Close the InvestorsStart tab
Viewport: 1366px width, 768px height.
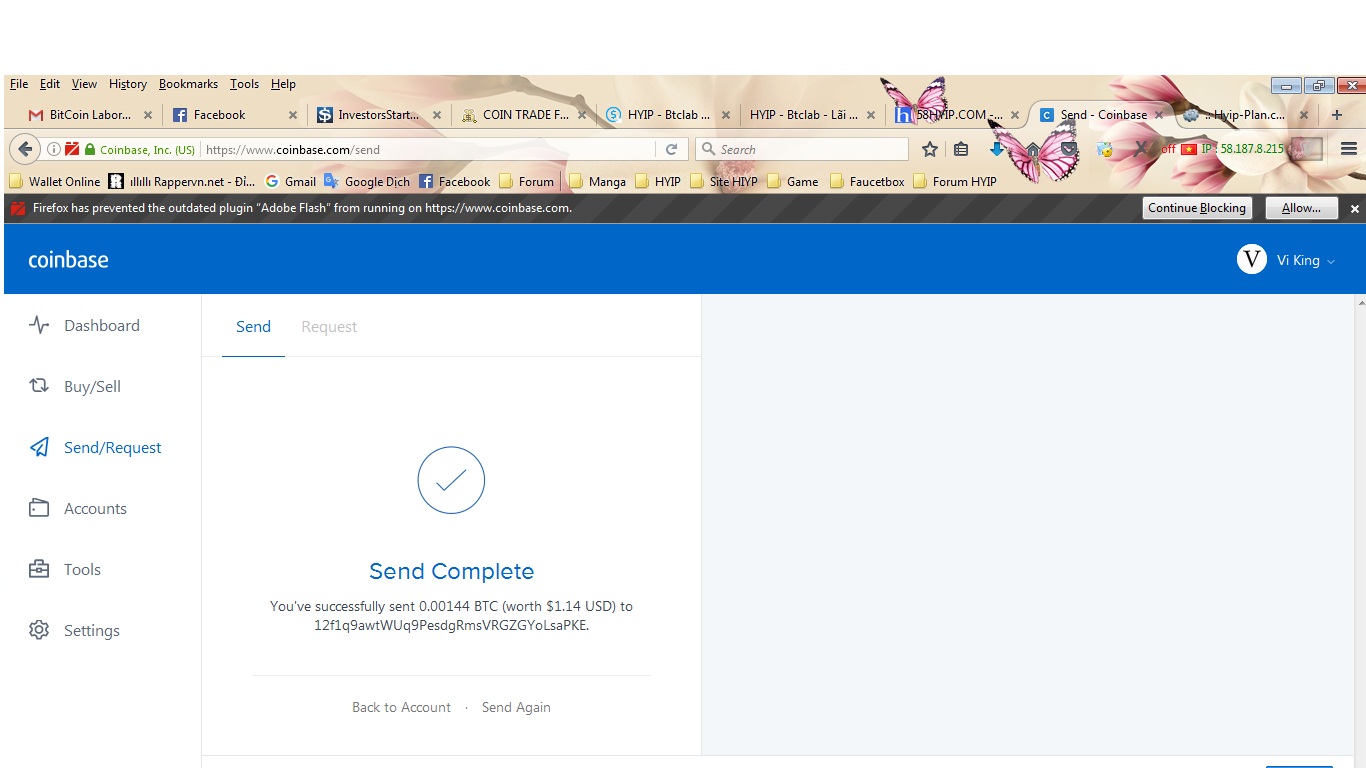[x=437, y=115]
